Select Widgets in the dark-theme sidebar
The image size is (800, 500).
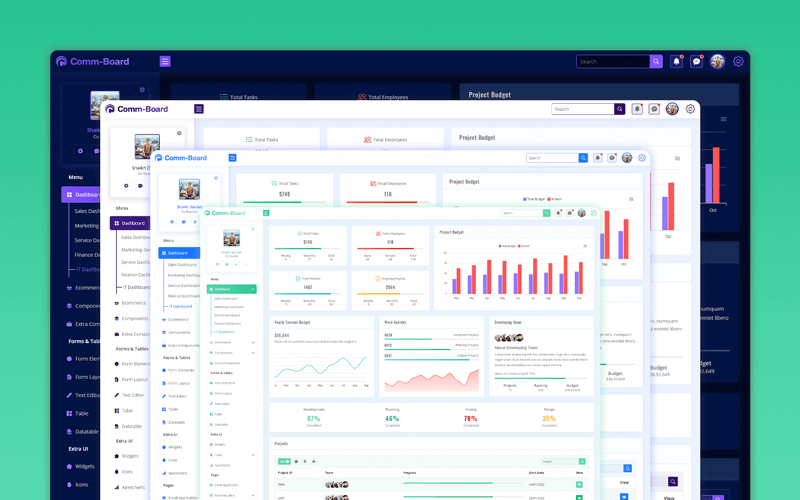[85, 466]
